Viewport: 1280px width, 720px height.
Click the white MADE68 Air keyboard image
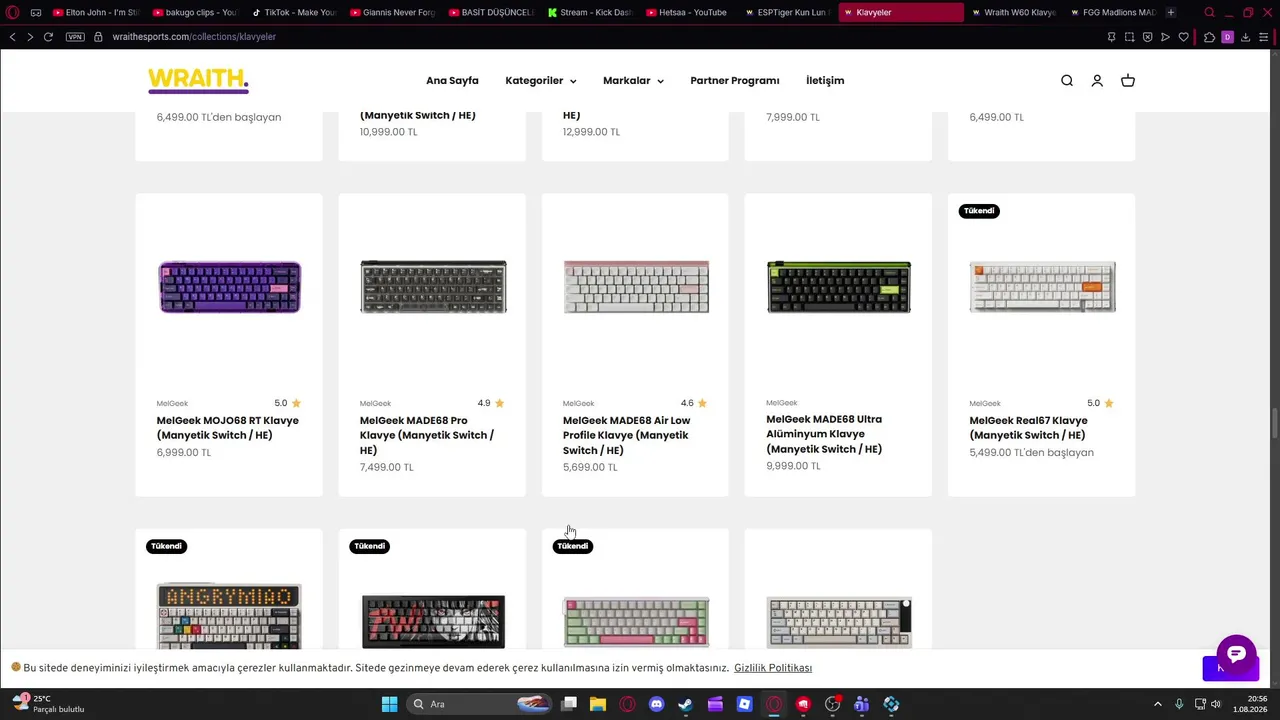tap(636, 287)
